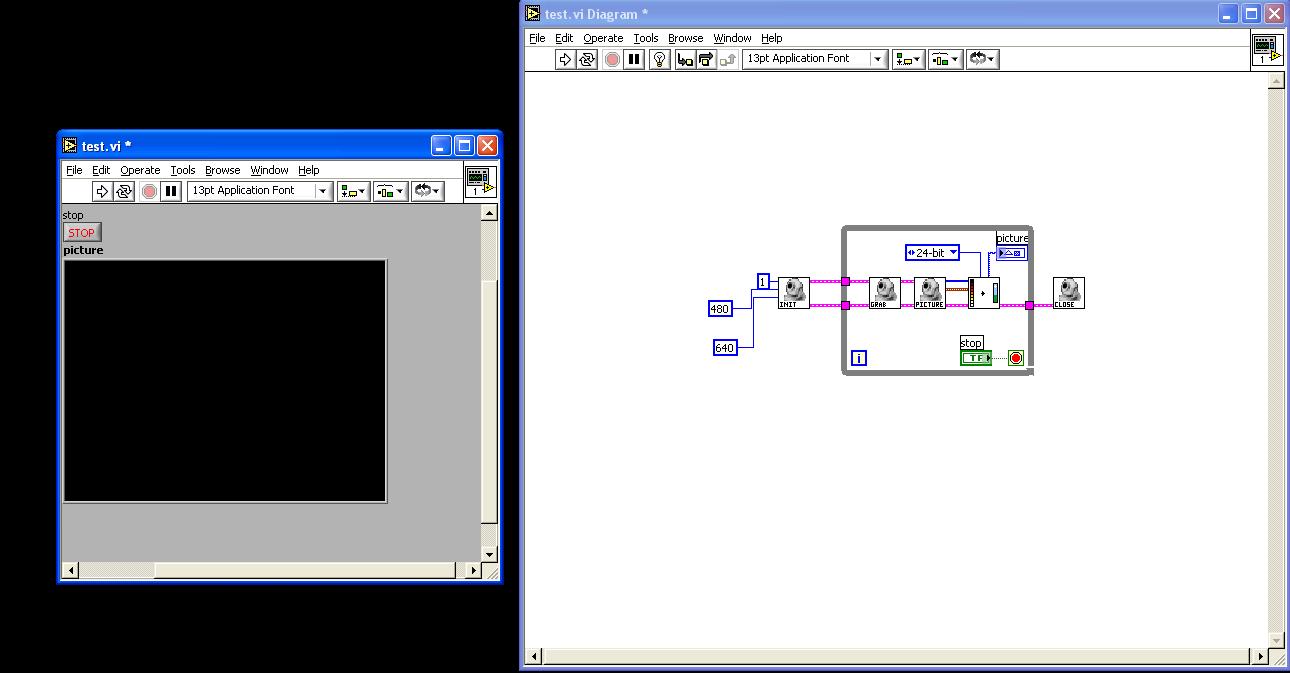Open Align Objects dropdown in Diagram window

(908, 59)
